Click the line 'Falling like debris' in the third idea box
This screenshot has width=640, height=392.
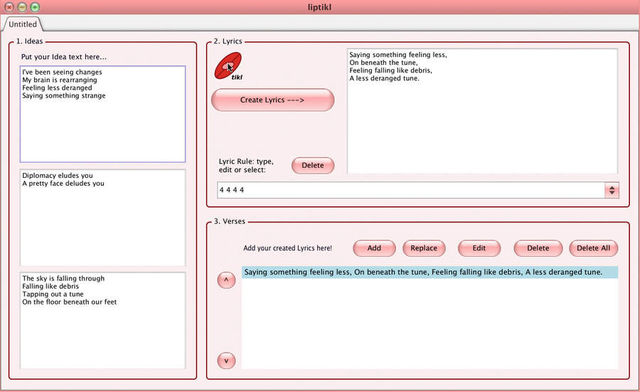51,286
